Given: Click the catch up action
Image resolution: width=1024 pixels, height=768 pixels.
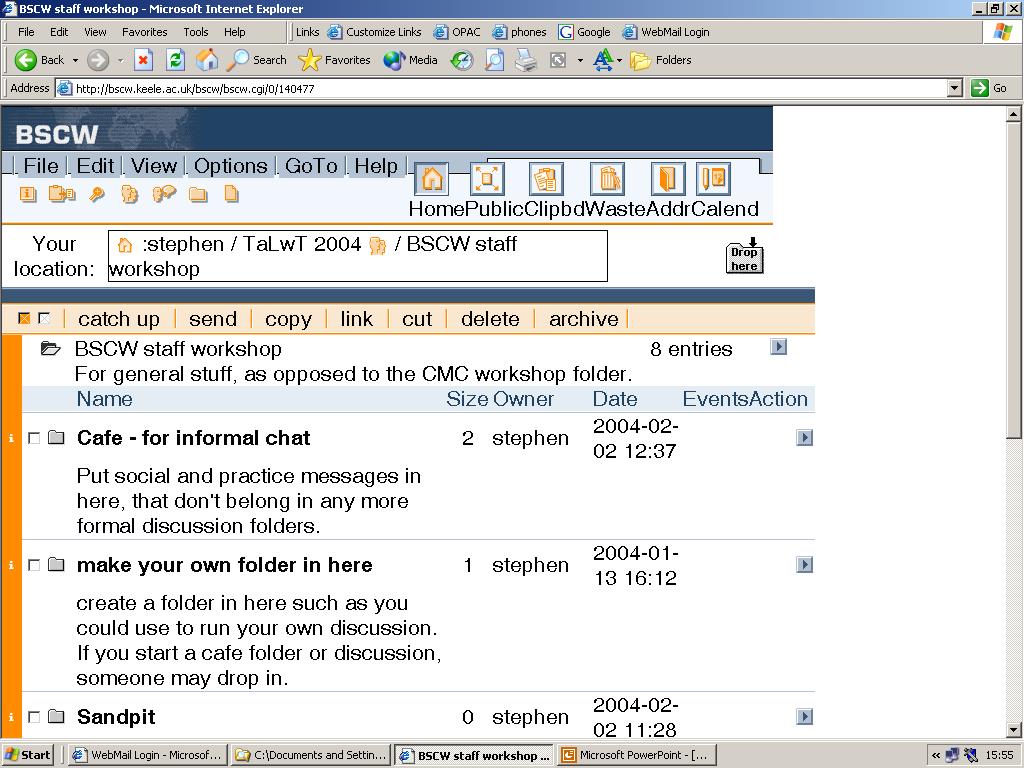Looking at the screenshot, I should point(119,319).
